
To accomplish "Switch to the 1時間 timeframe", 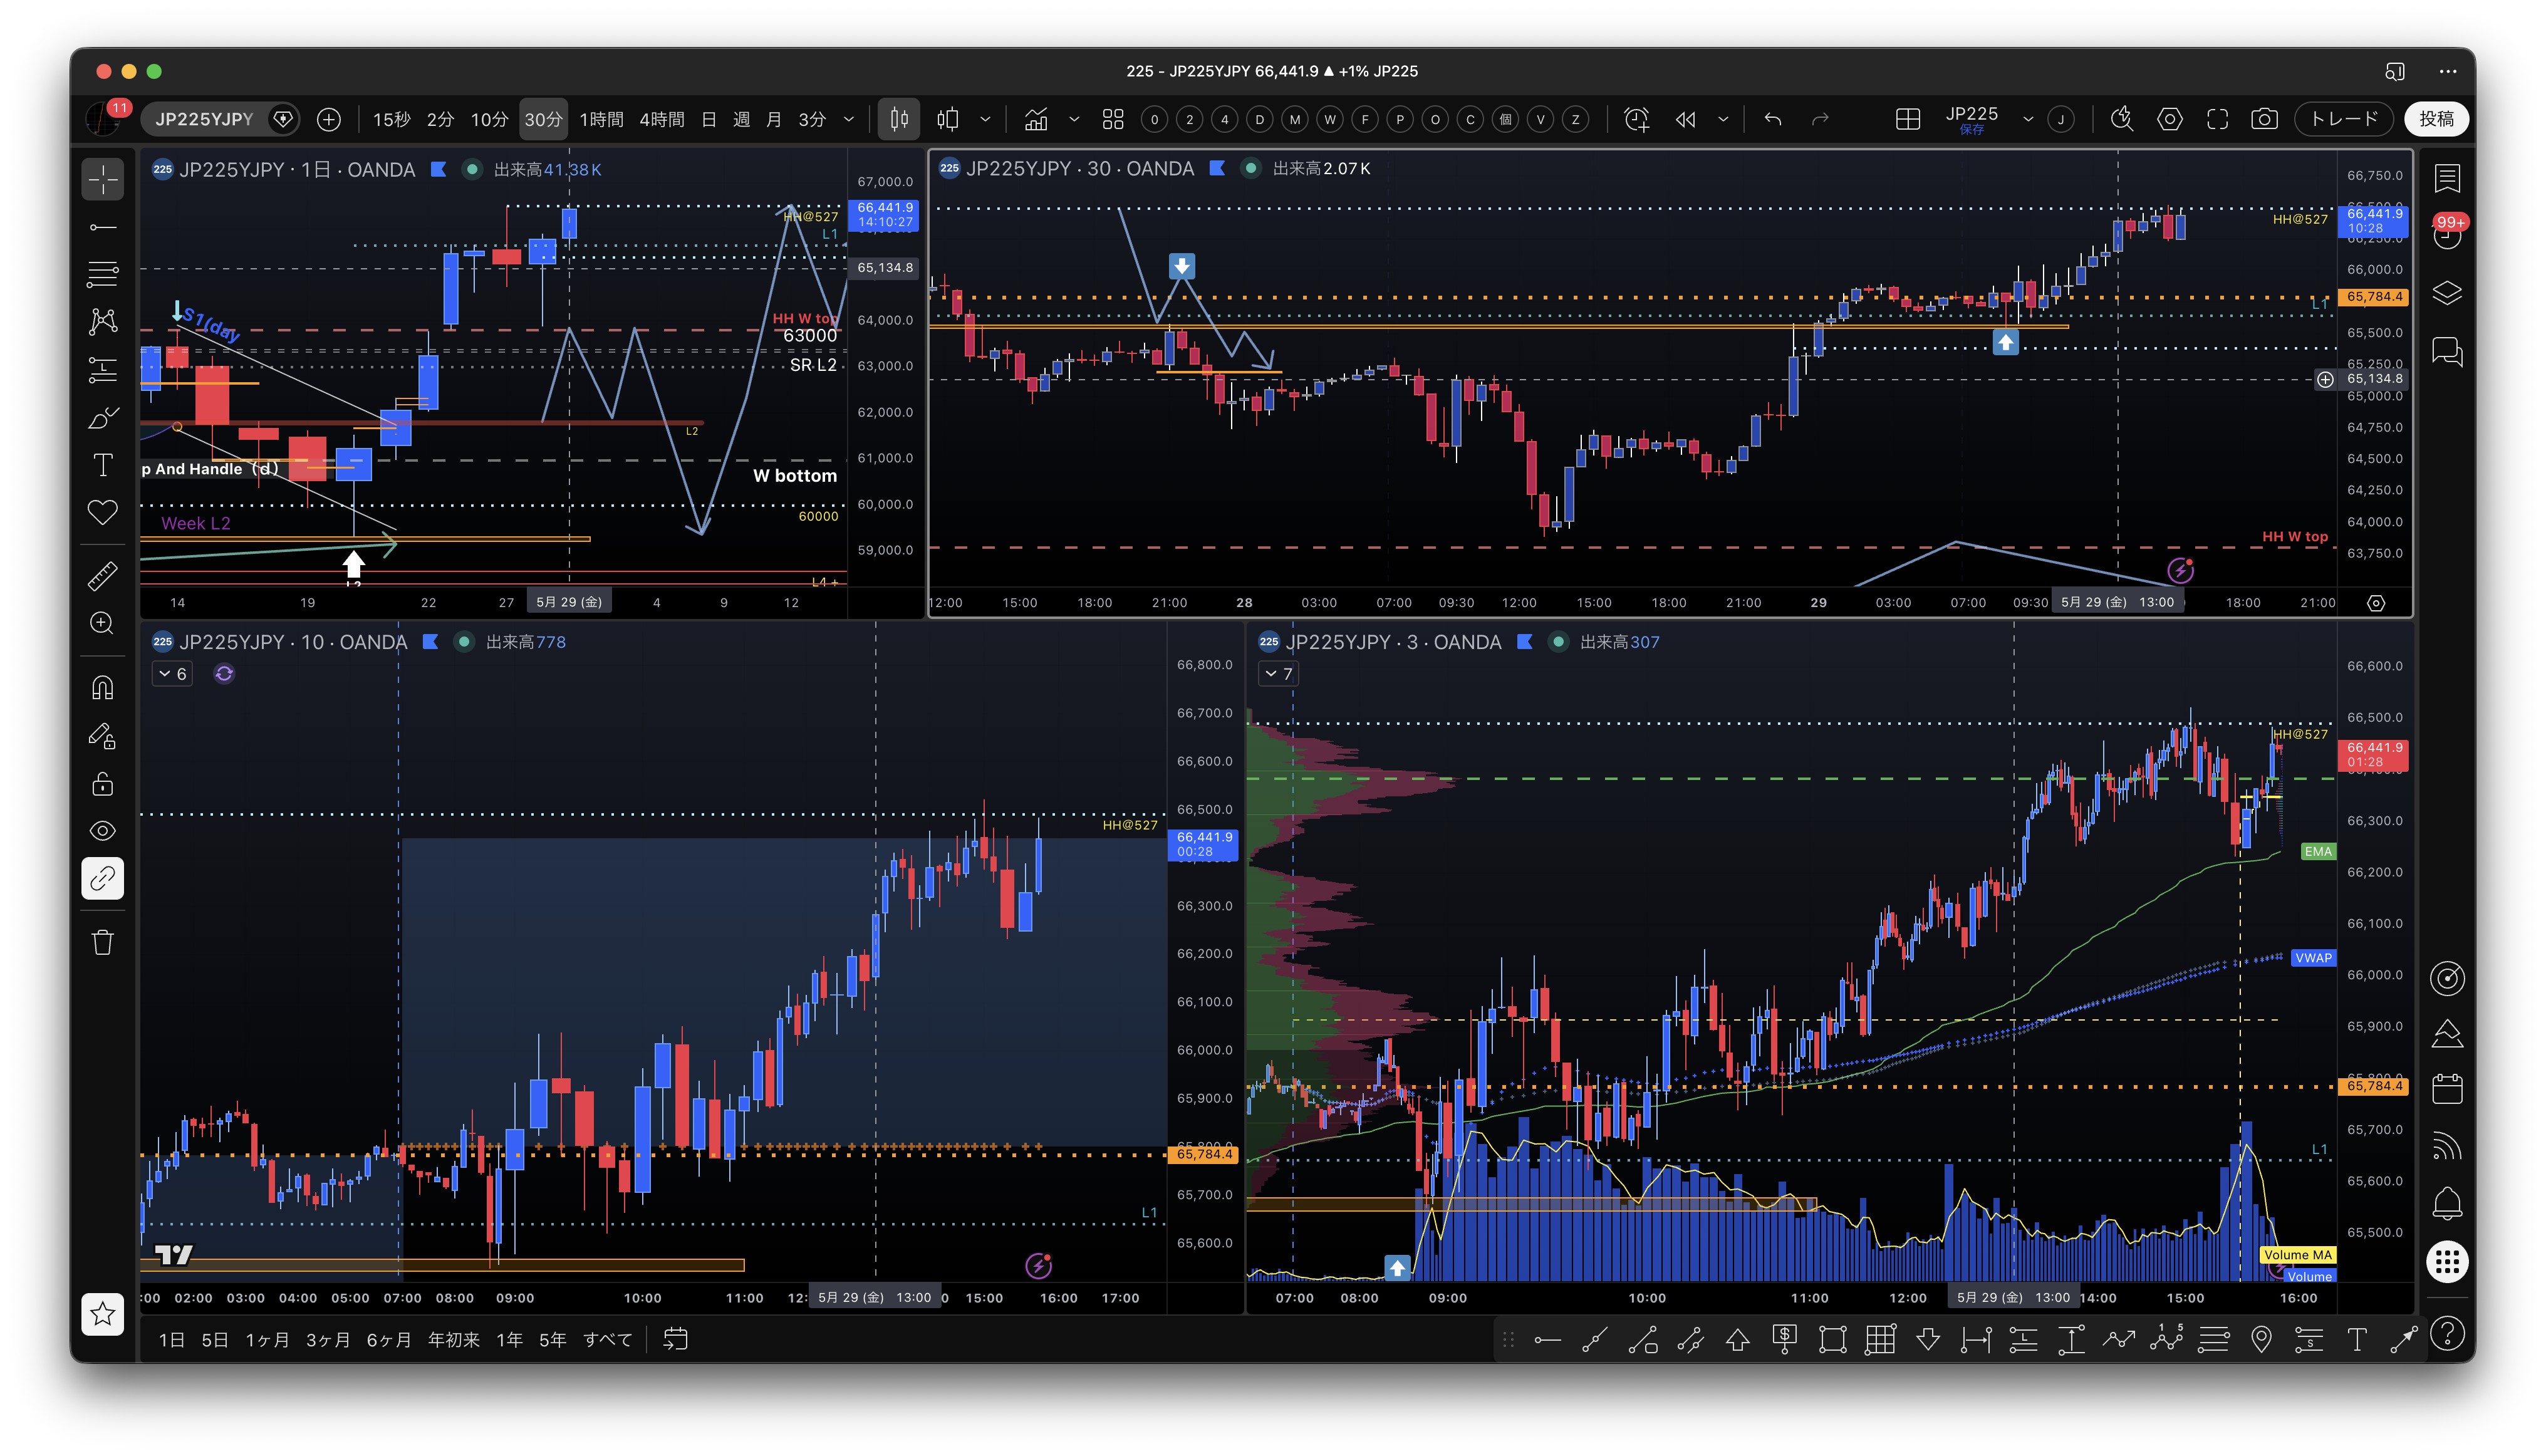I will pos(601,119).
